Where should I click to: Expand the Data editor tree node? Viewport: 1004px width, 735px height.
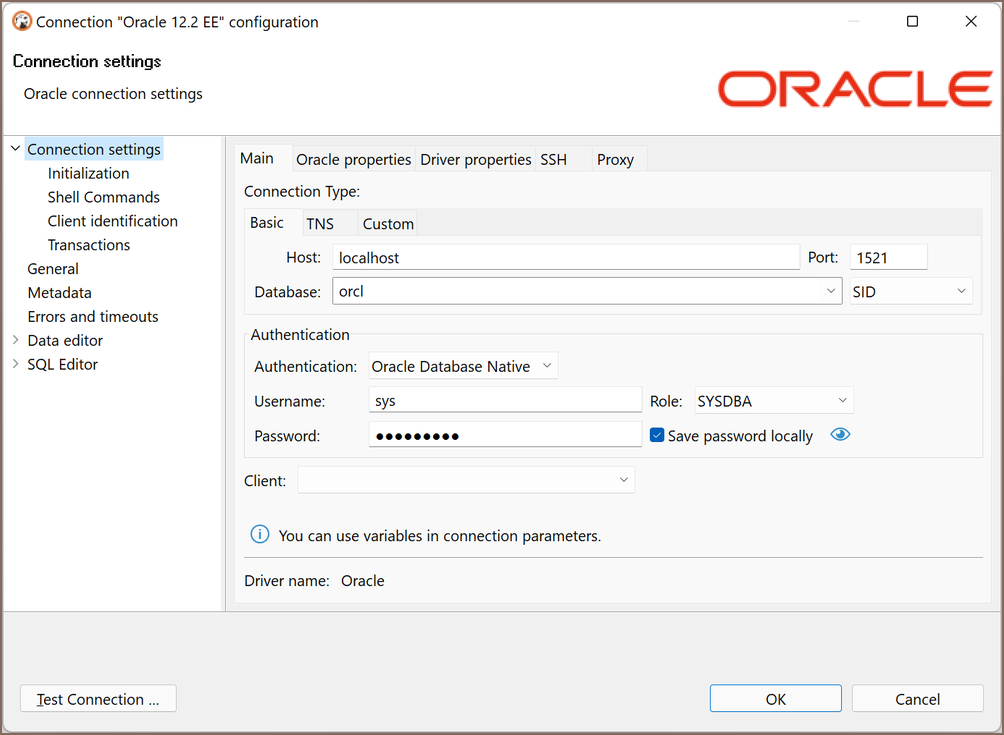15,340
